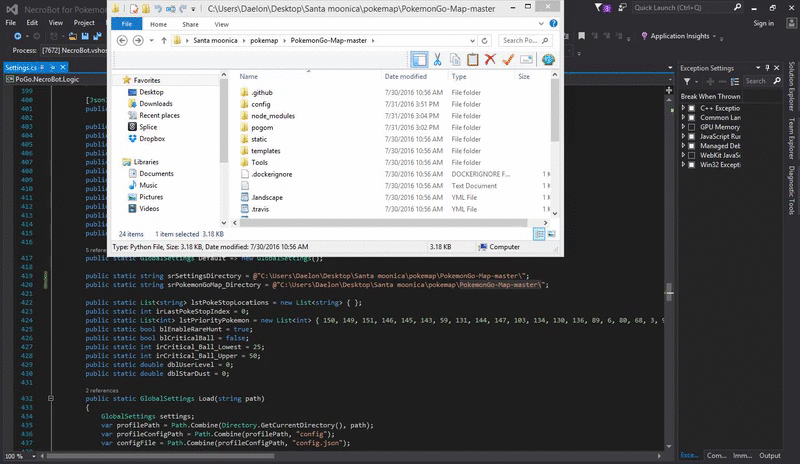Open the Share ribbon tab in Explorer
Screen dimensions: 800x464
190,22
